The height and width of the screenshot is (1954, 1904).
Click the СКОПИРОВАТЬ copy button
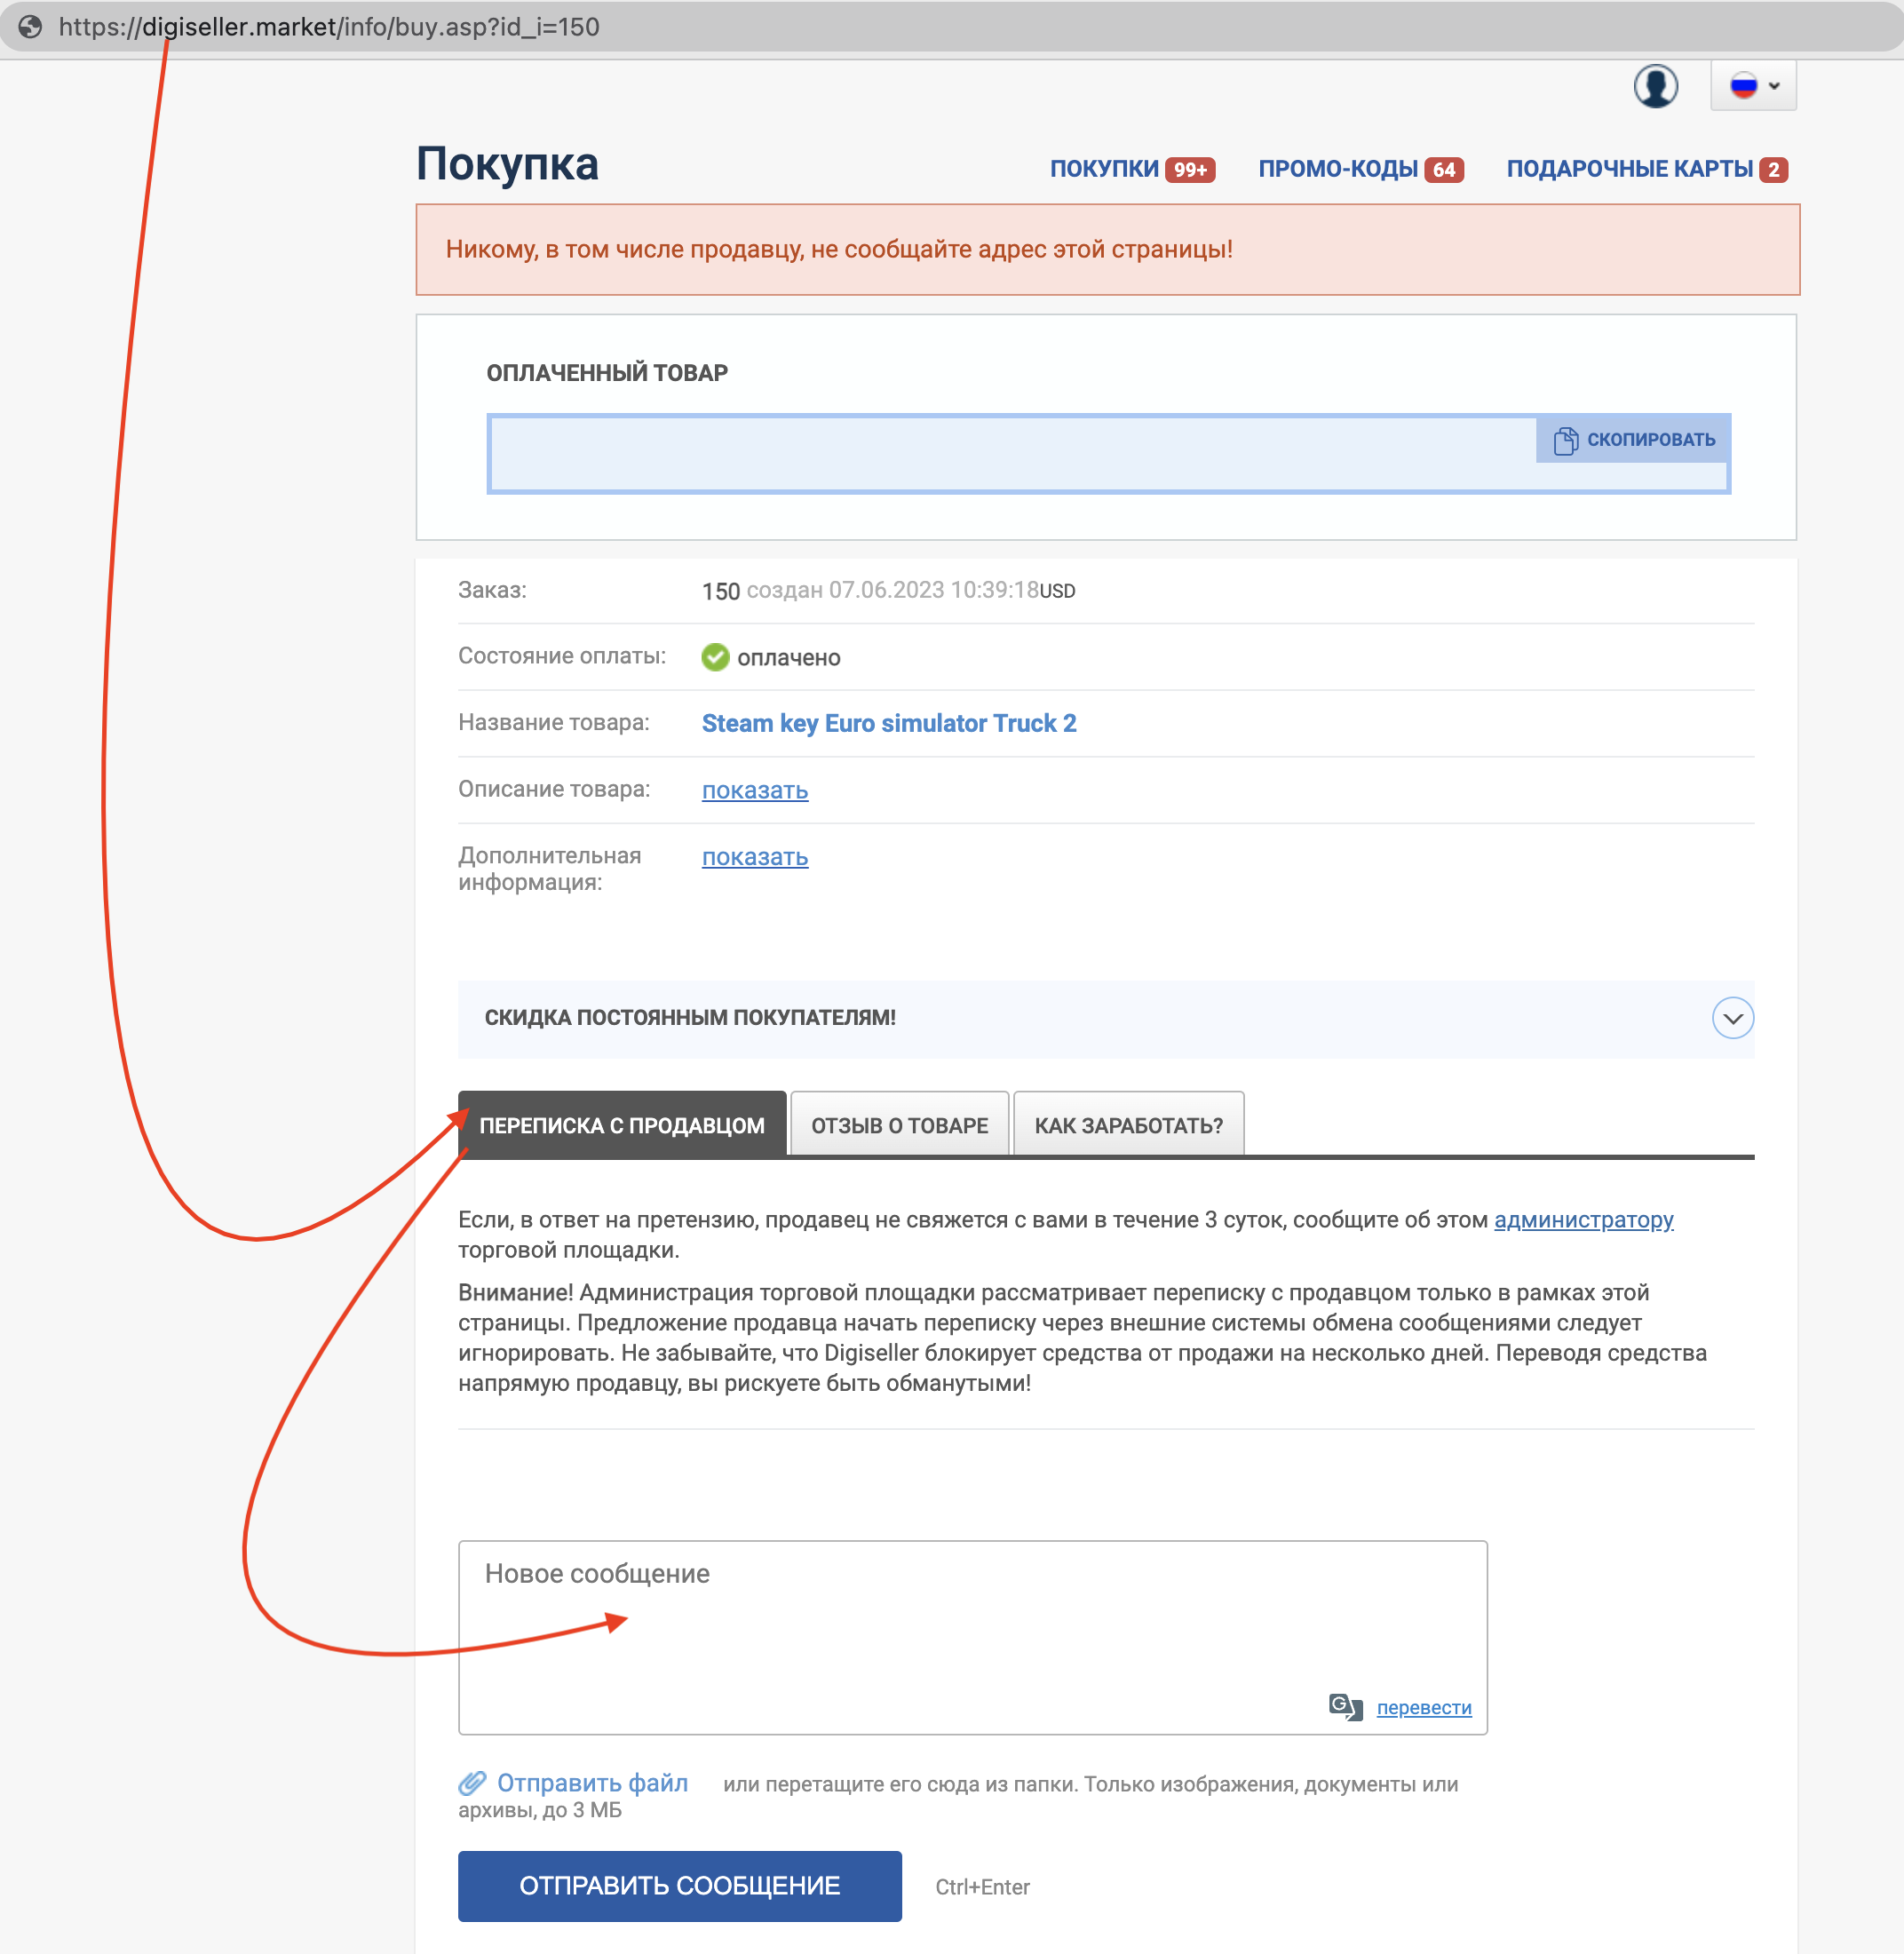coord(1633,440)
